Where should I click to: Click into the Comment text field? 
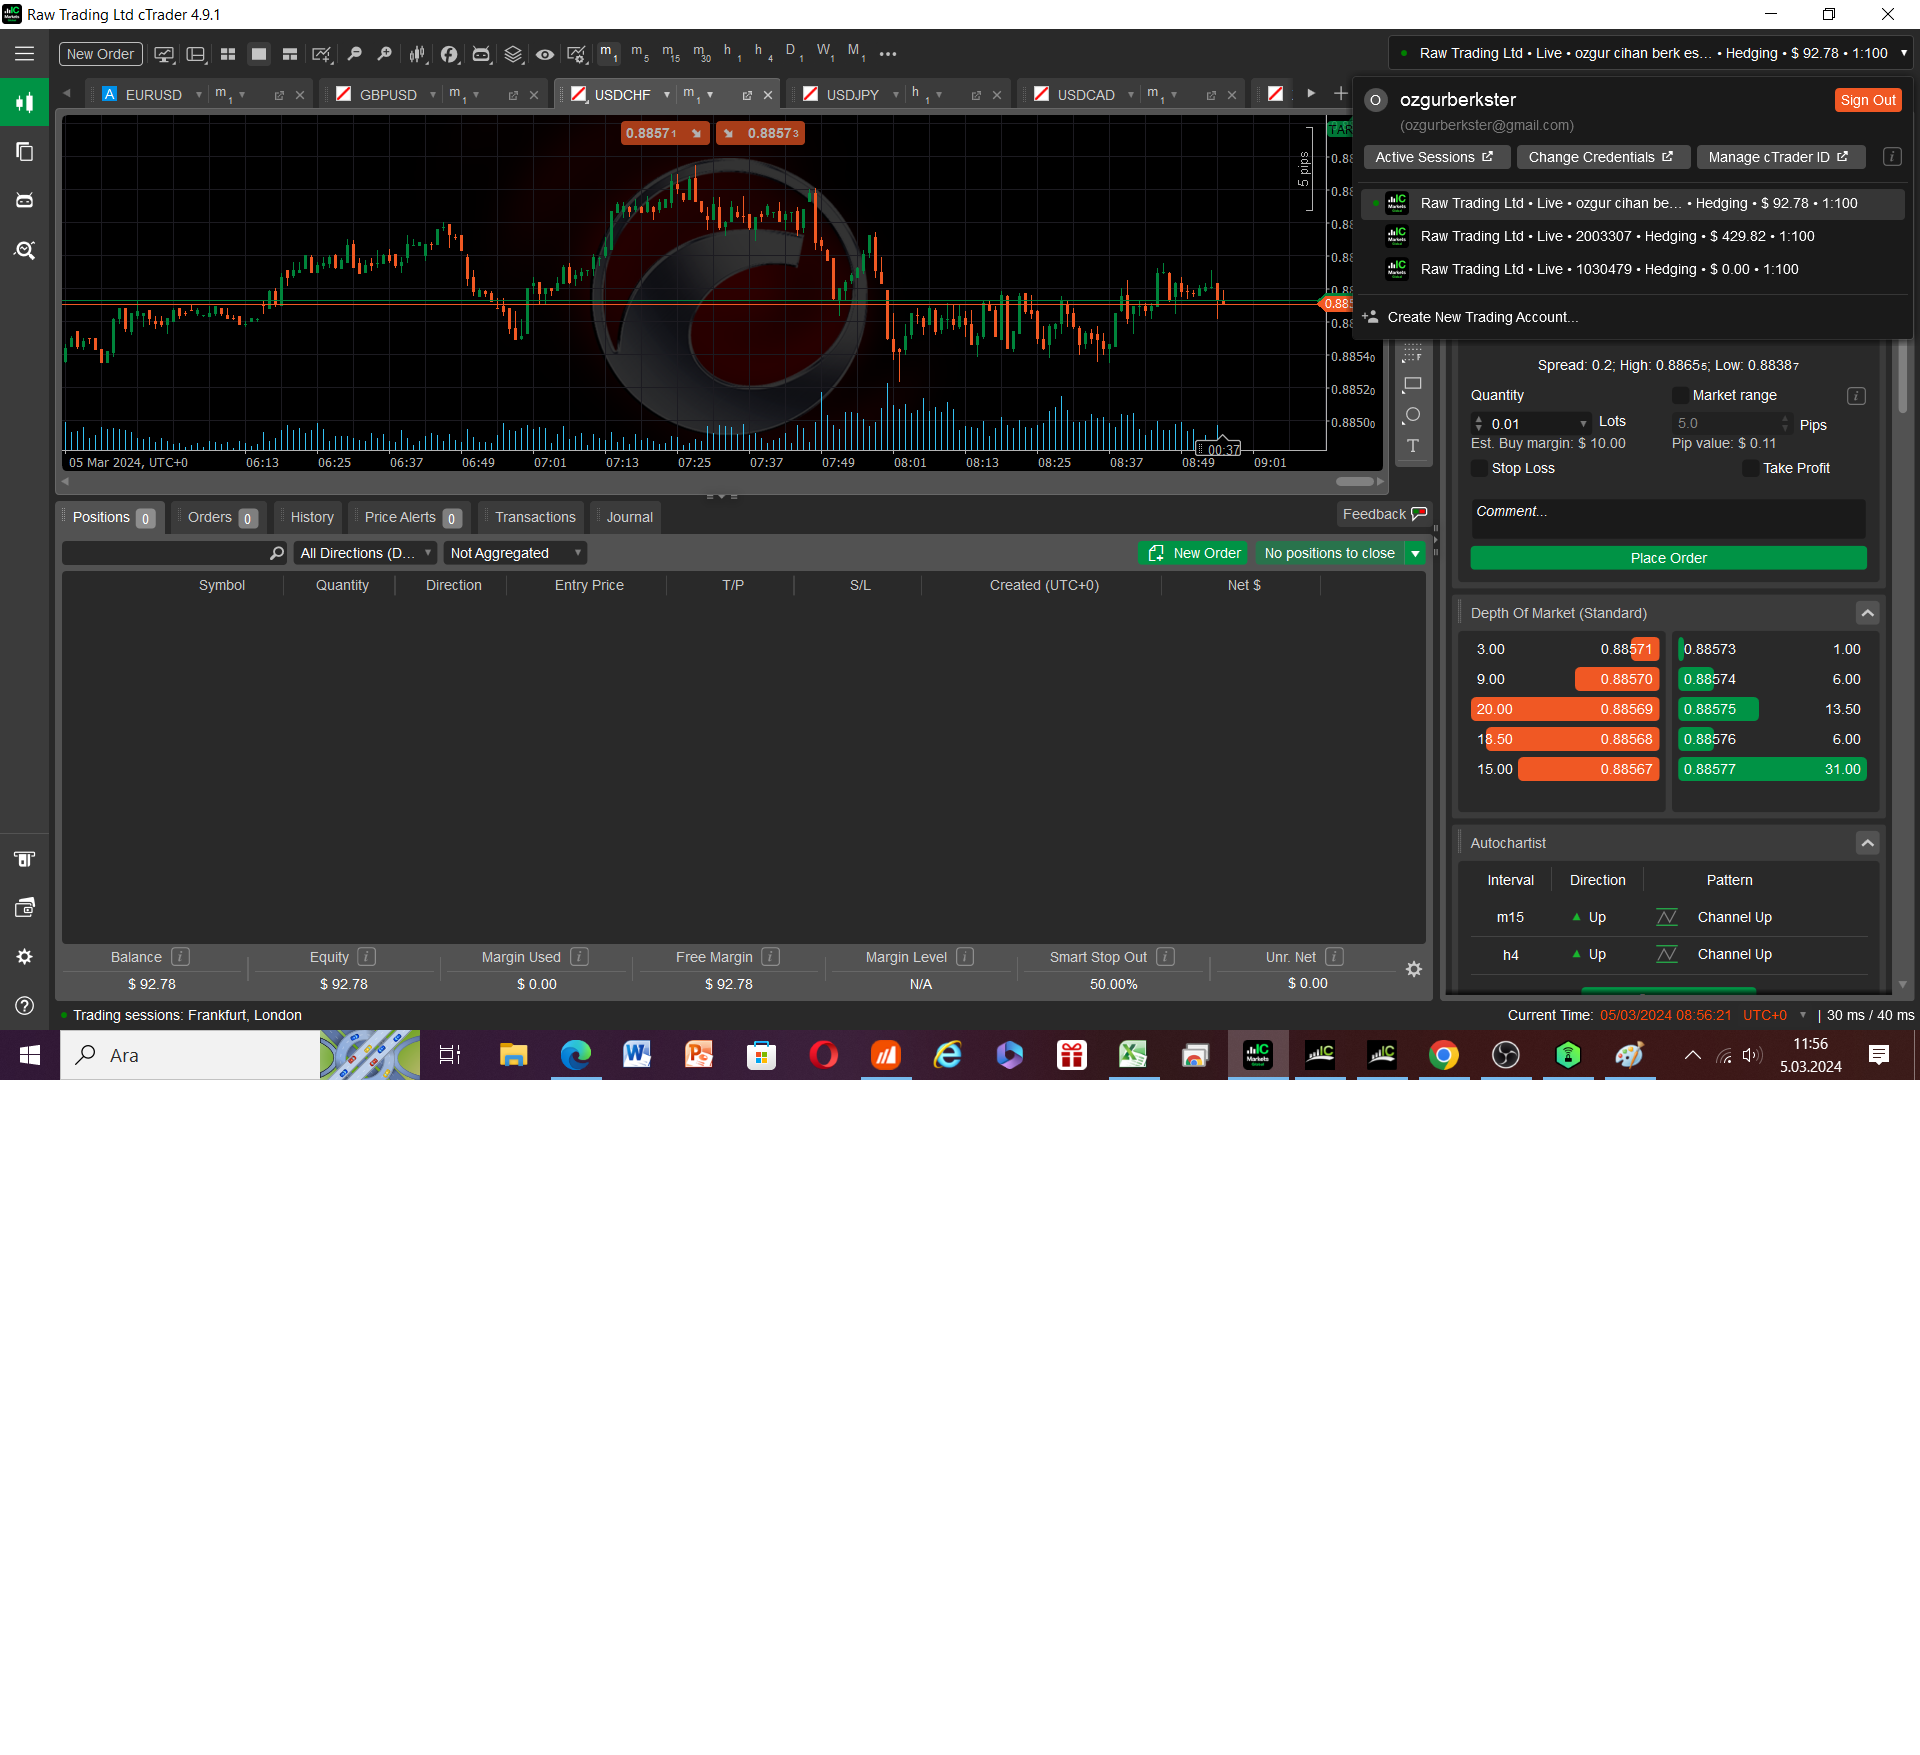click(1667, 519)
